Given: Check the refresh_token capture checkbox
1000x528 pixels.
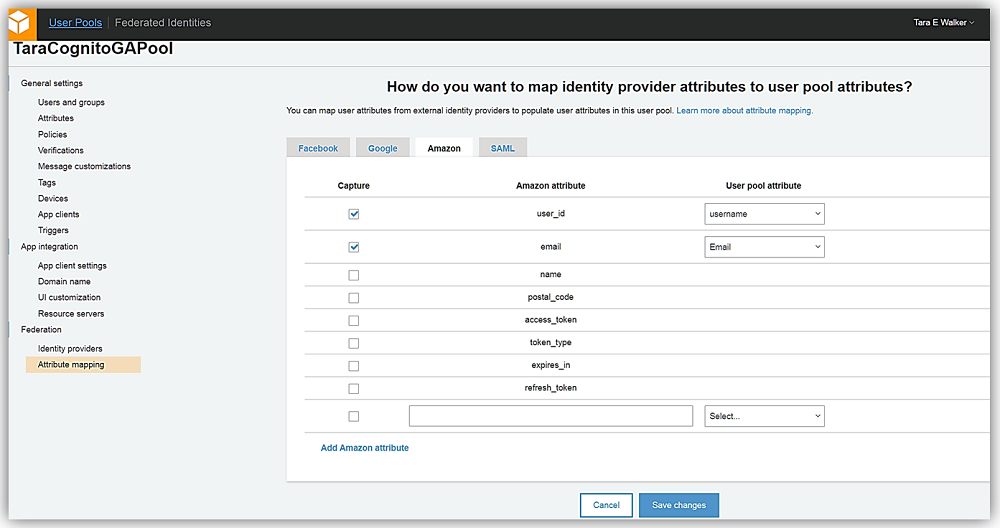Looking at the screenshot, I should pyautogui.click(x=354, y=388).
